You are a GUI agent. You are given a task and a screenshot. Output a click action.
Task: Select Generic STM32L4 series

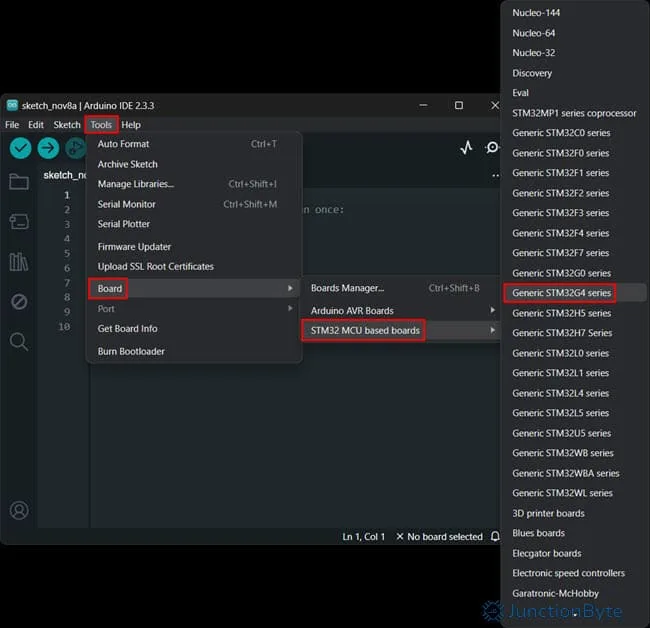575,393
